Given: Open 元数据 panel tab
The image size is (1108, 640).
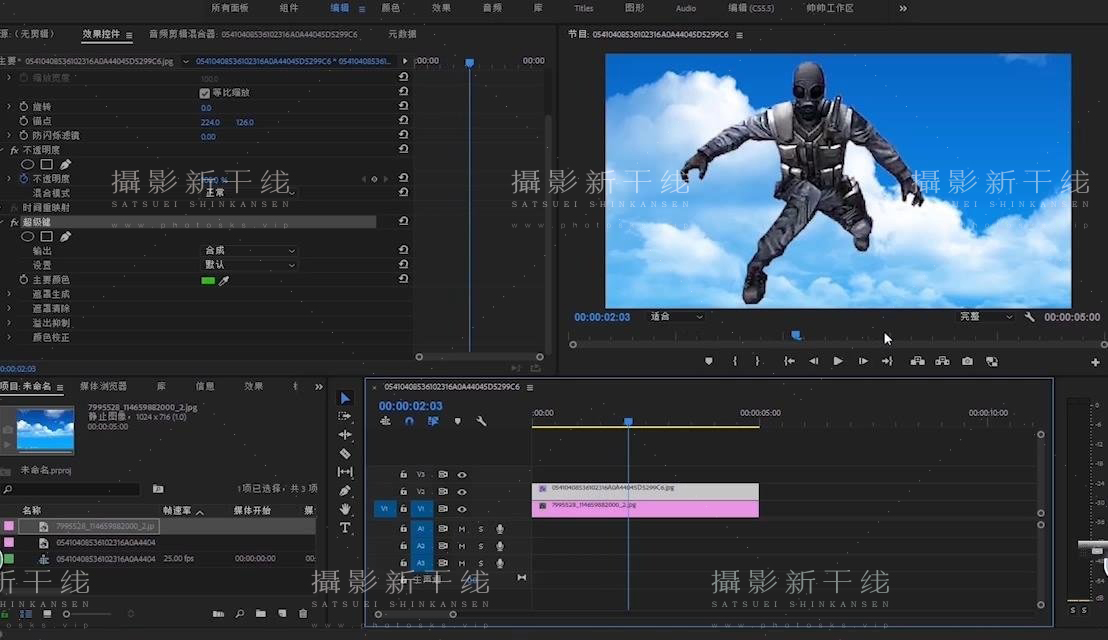Looking at the screenshot, I should click(x=402, y=34).
